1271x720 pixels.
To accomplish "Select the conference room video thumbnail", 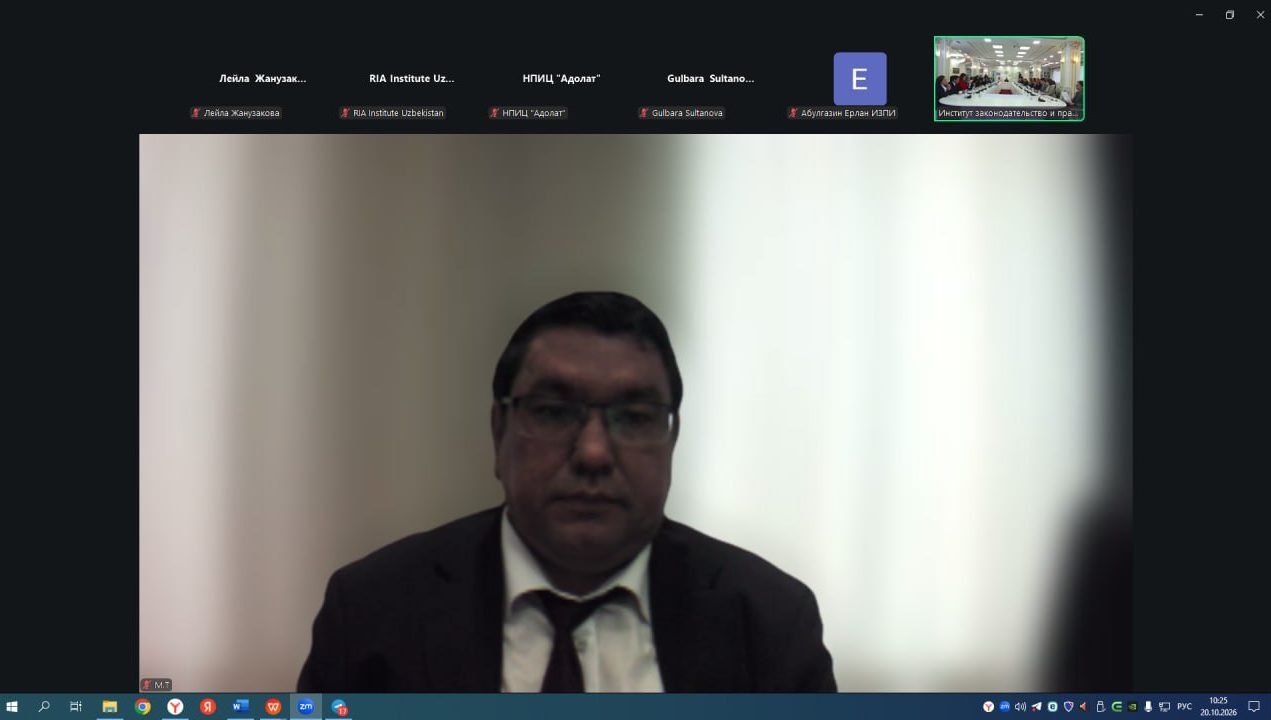I will tap(1009, 79).
